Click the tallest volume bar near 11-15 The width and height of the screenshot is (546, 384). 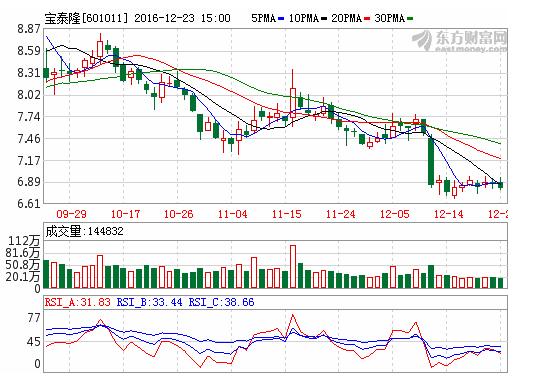pos(293,267)
